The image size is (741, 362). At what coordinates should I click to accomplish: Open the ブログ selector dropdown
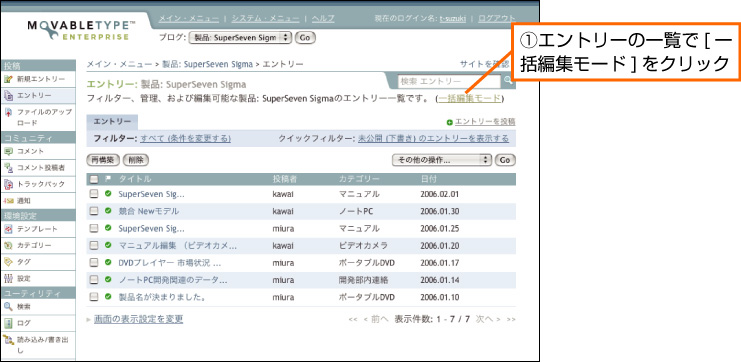[240, 38]
